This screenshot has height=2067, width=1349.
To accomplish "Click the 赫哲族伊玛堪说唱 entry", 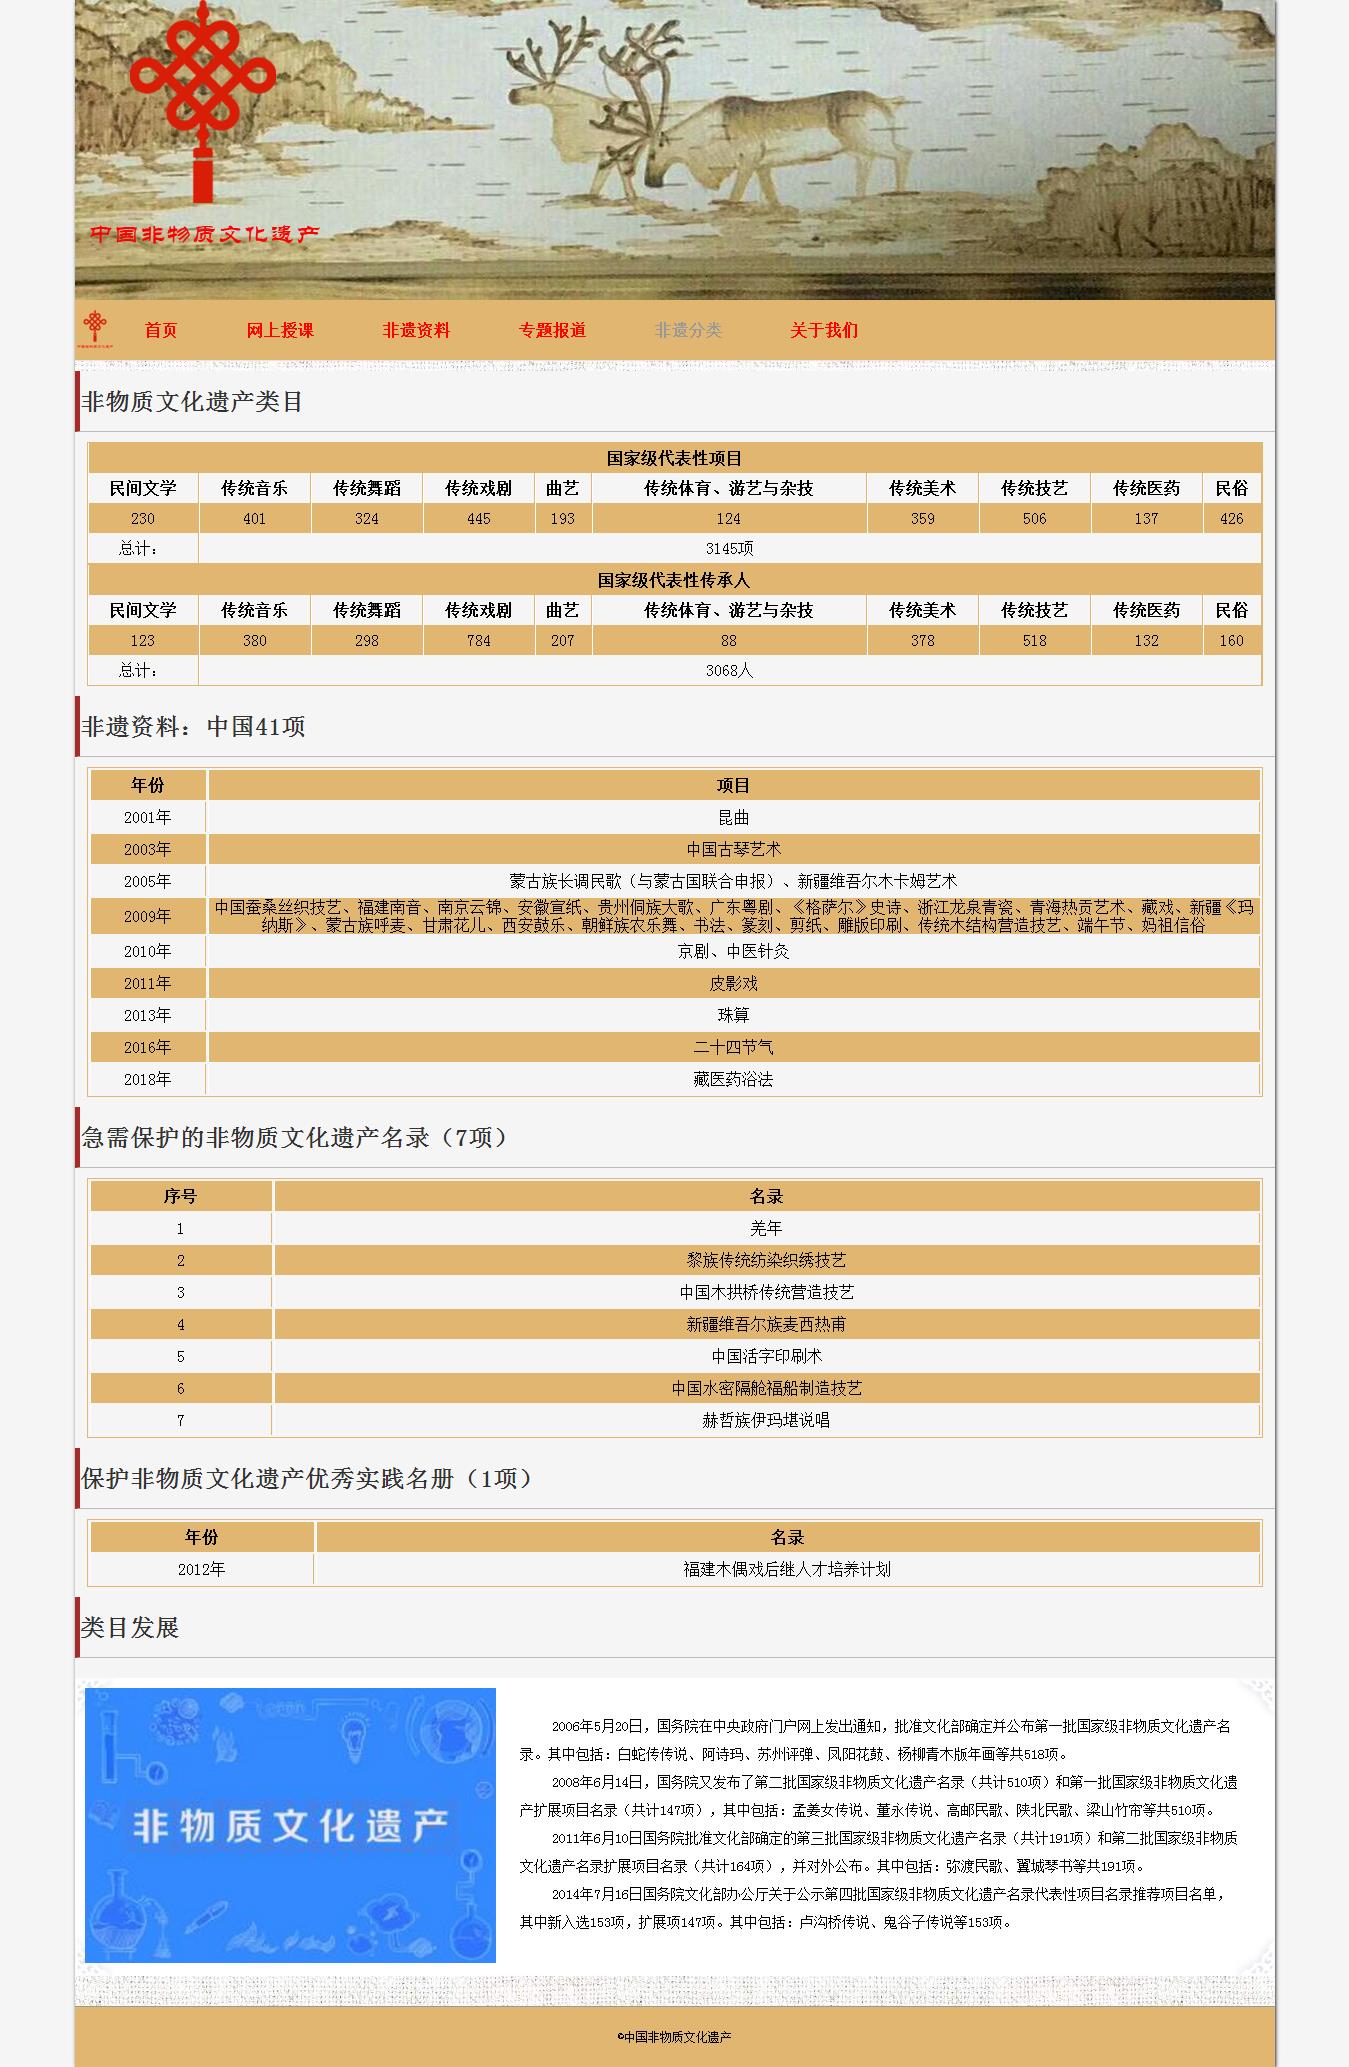I will point(766,1420).
